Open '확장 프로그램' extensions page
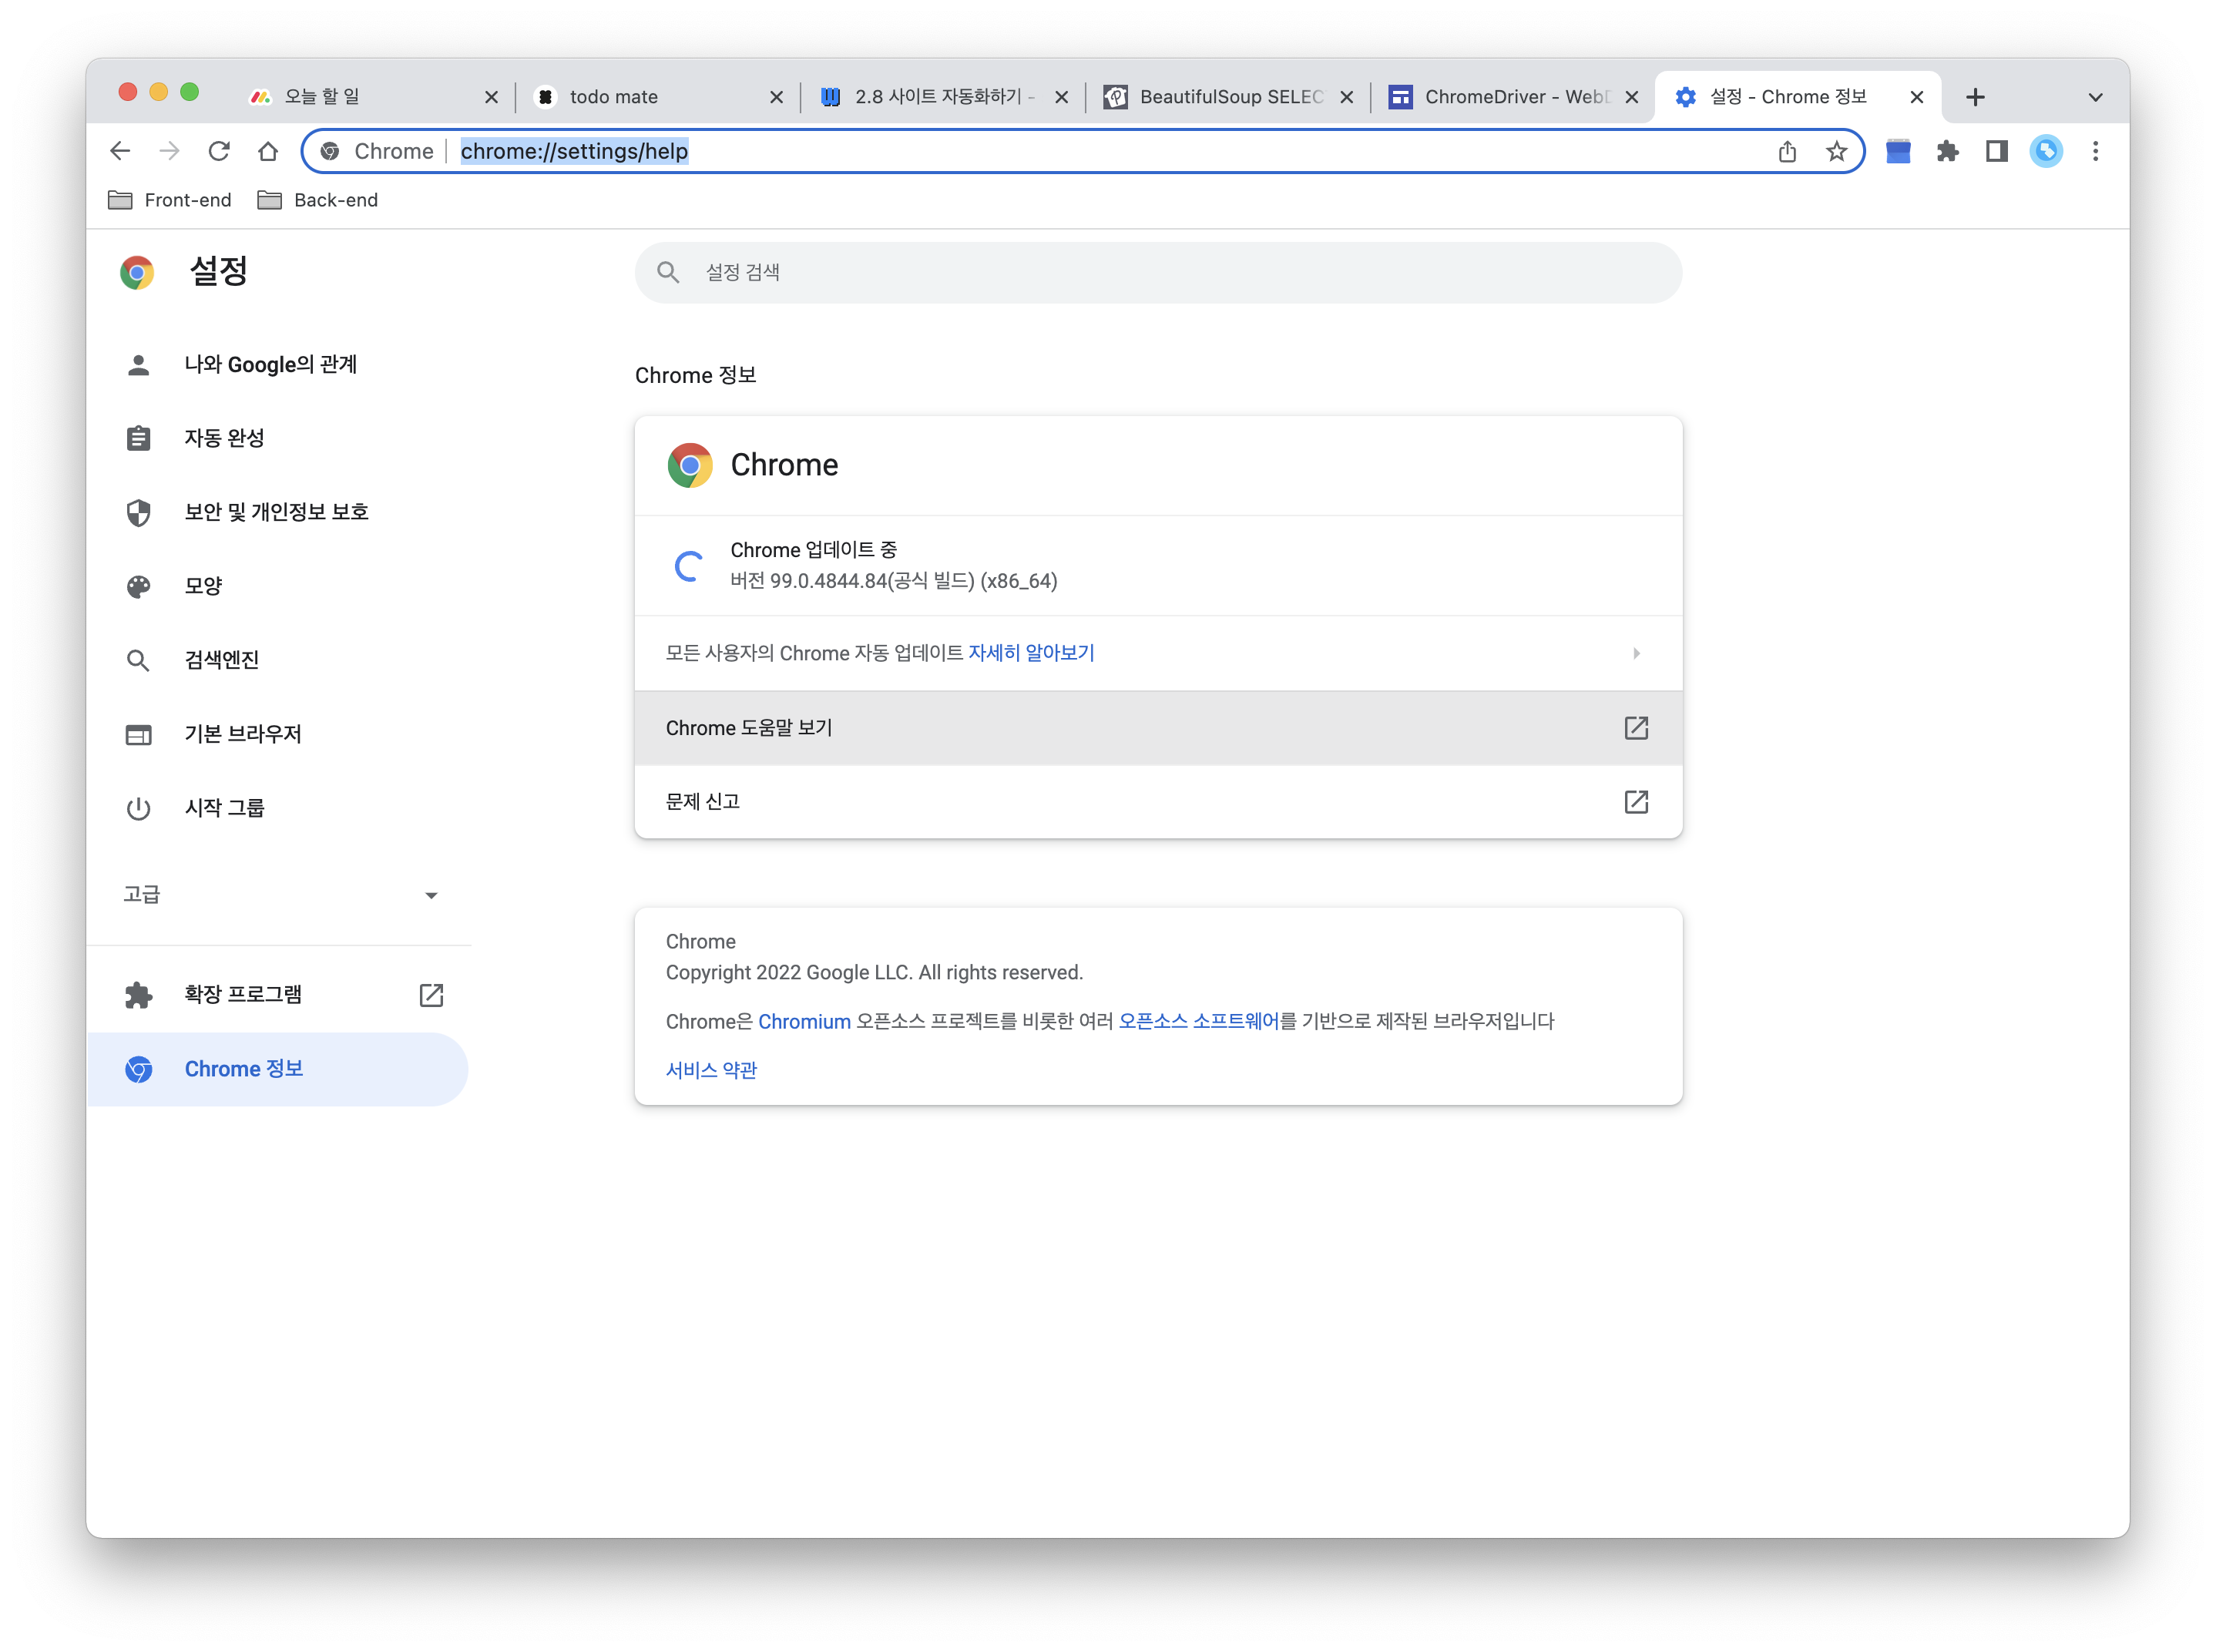Screen dimensions: 2216x1652 277,994
